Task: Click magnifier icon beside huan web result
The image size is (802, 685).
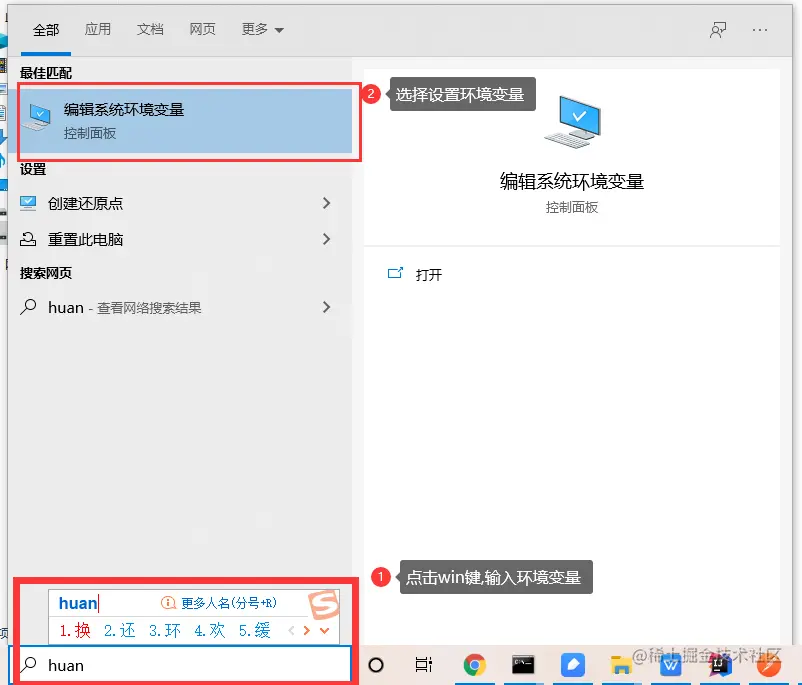Action: (x=28, y=307)
